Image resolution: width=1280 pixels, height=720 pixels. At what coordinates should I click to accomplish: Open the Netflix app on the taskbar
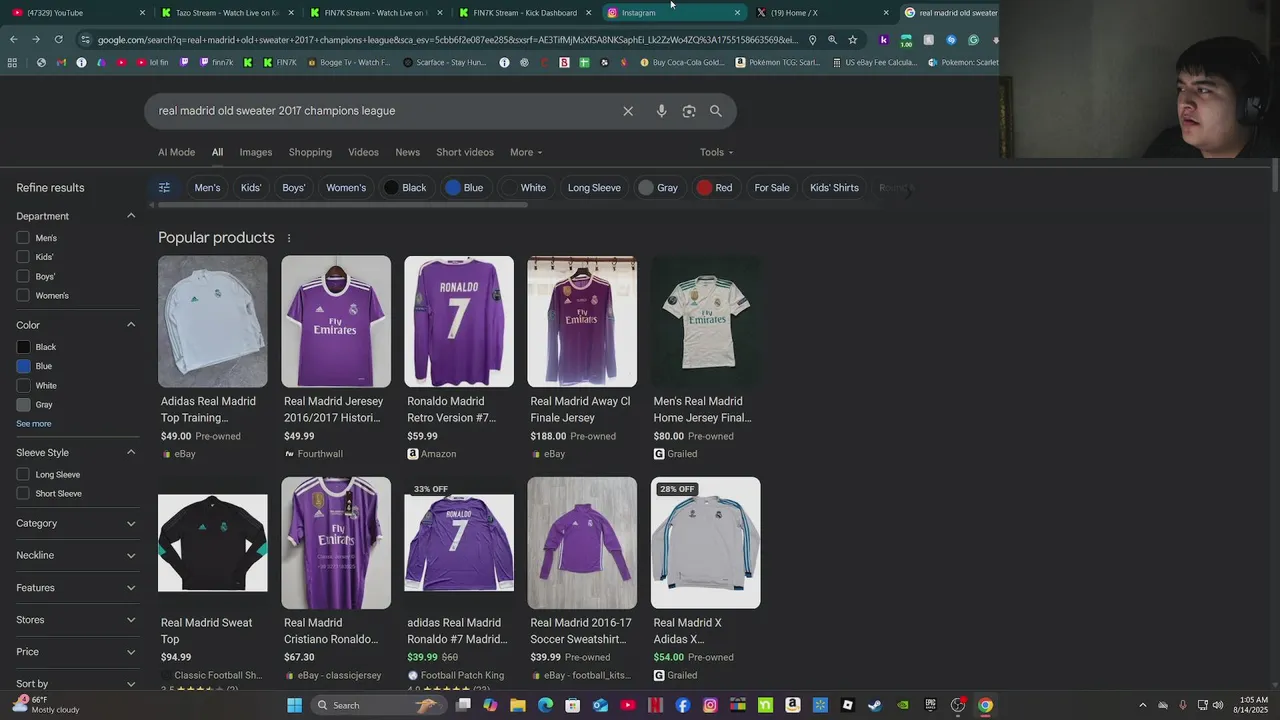click(655, 705)
